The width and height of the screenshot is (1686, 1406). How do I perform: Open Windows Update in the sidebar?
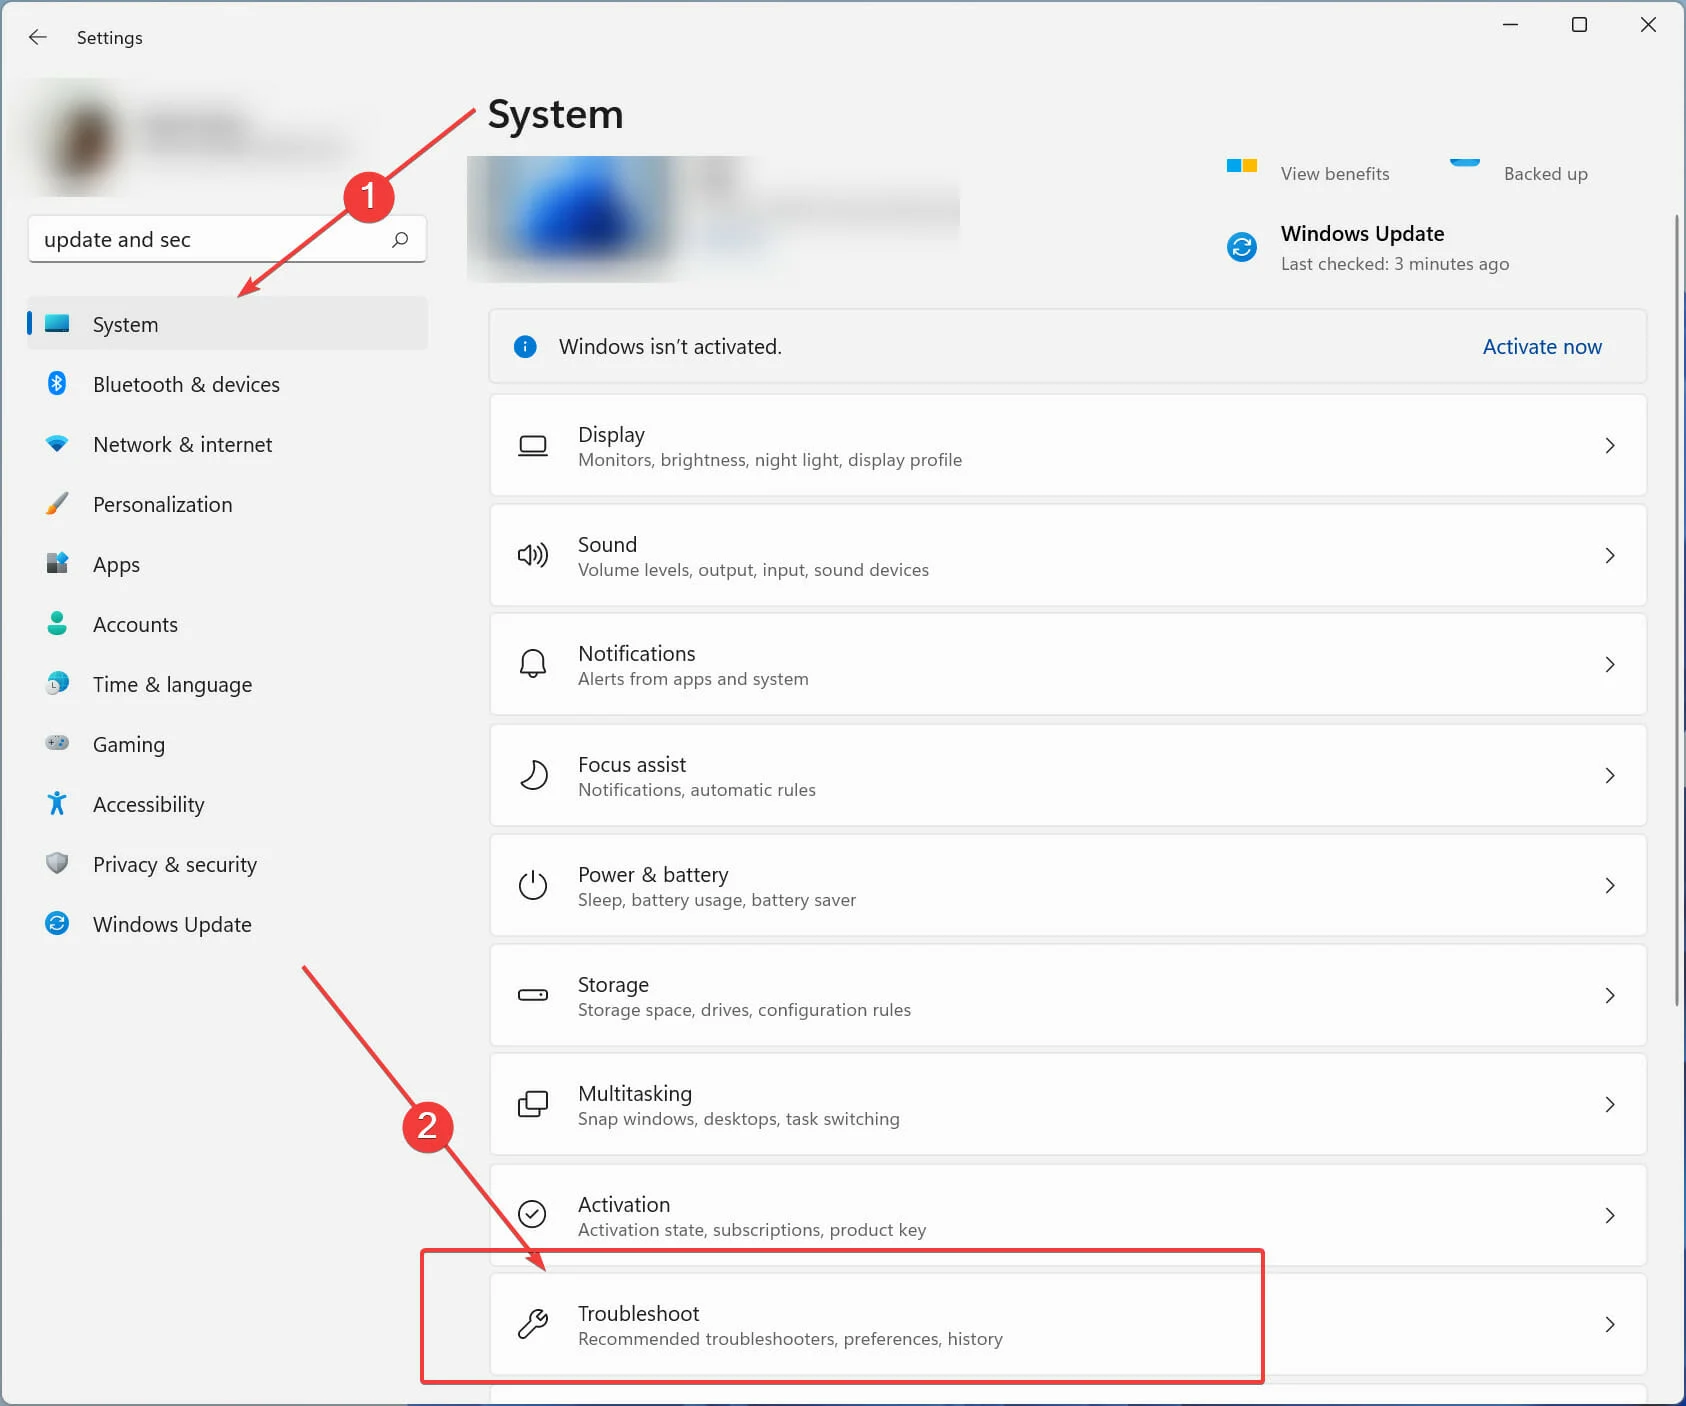pyautogui.click(x=227, y=924)
